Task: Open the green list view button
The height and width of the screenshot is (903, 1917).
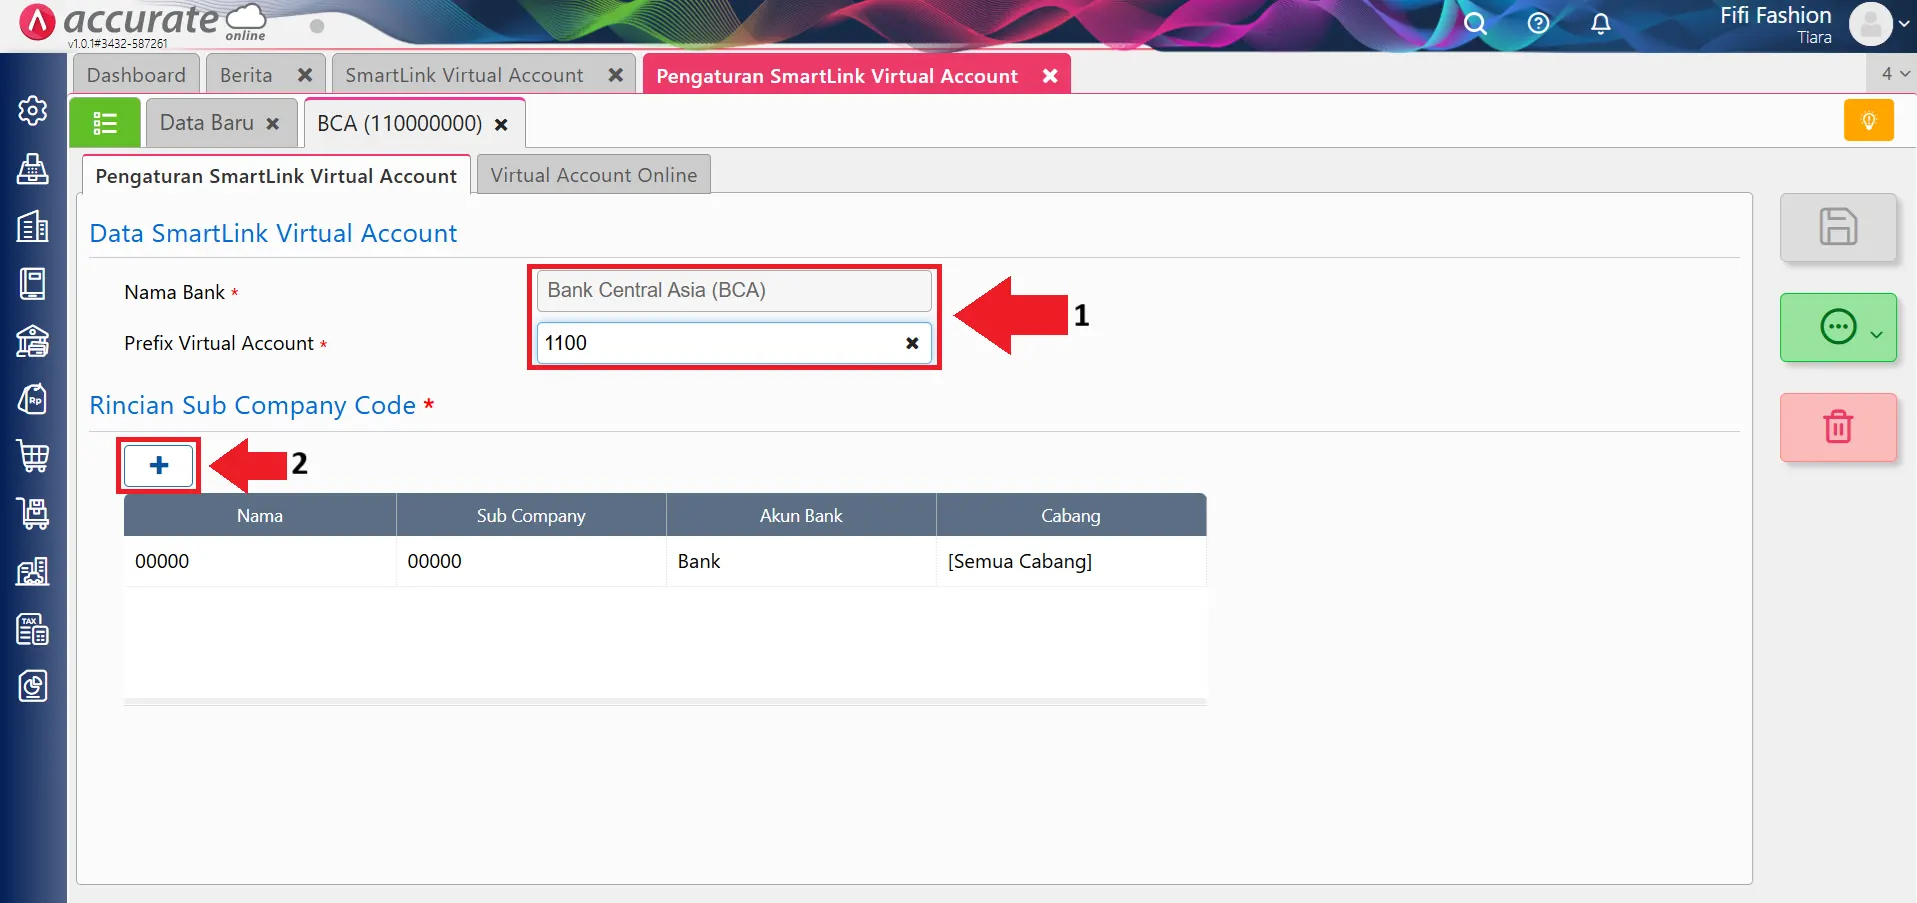Action: (x=105, y=123)
